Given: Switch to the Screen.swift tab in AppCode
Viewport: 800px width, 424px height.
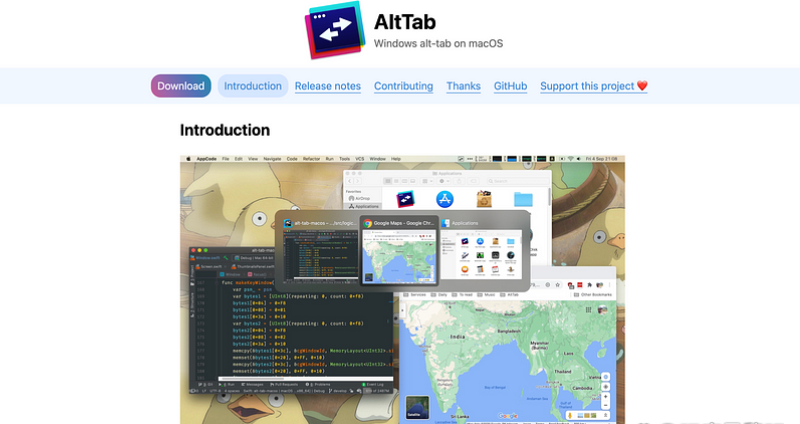Looking at the screenshot, I should coord(211,267).
